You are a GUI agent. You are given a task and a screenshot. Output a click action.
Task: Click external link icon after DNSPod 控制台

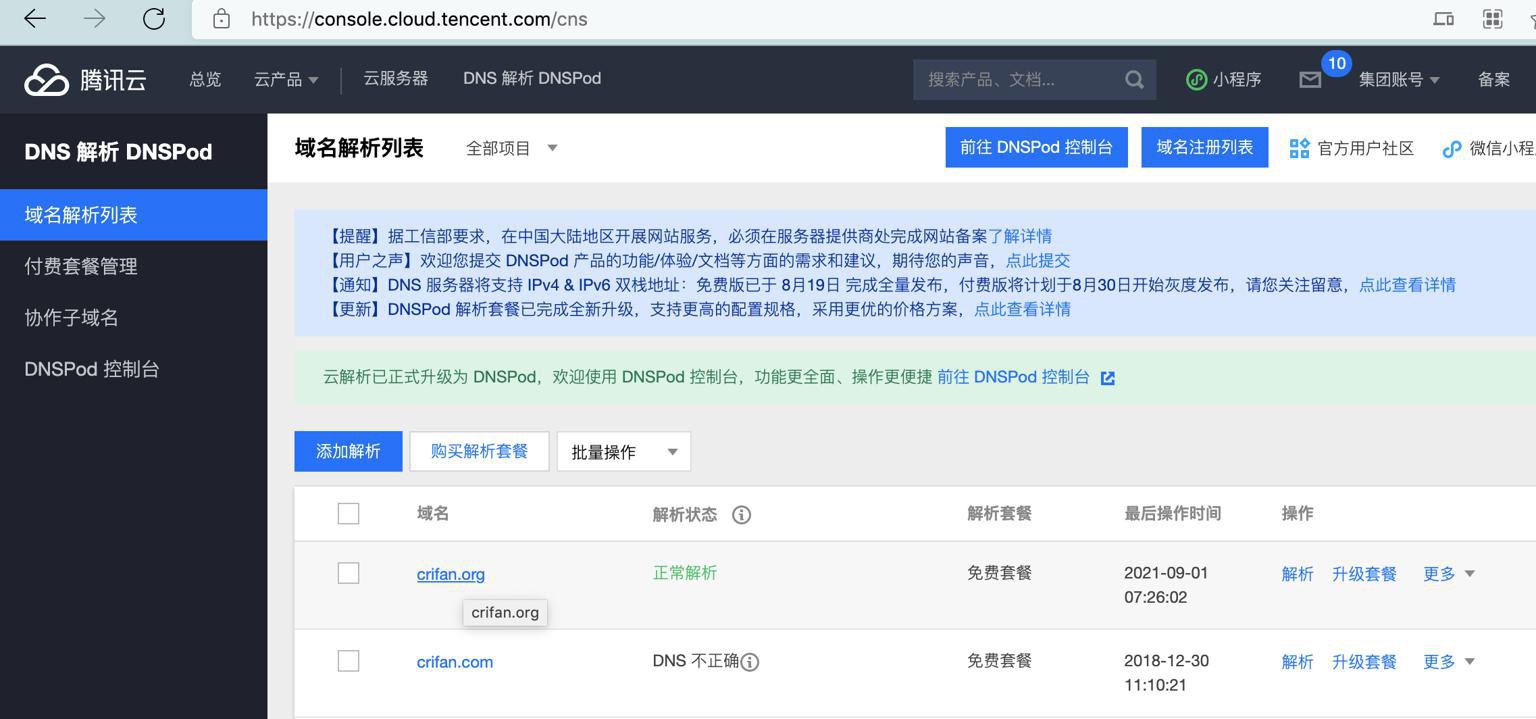(1107, 378)
